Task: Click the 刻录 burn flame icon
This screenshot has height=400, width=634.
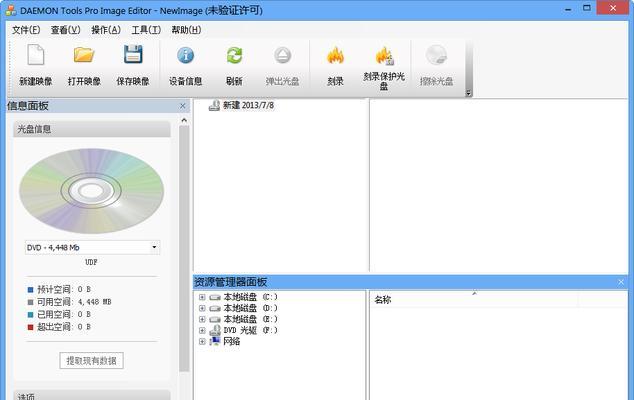Action: pyautogui.click(x=335, y=55)
